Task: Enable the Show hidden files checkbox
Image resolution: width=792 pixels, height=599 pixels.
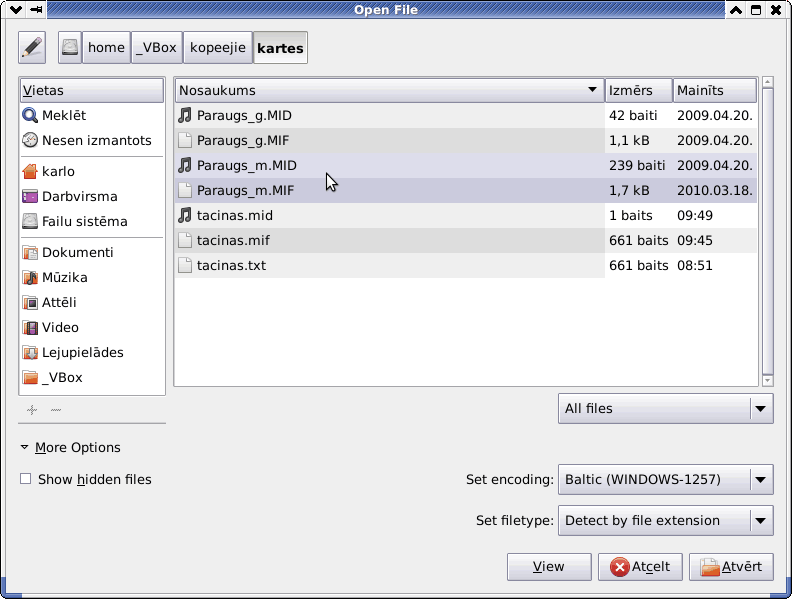Action: click(25, 479)
